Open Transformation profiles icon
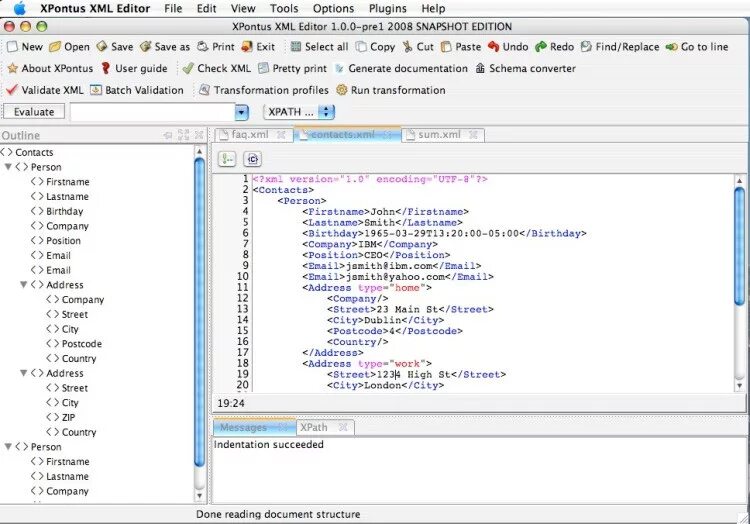The width and height of the screenshot is (750, 524). point(204,90)
